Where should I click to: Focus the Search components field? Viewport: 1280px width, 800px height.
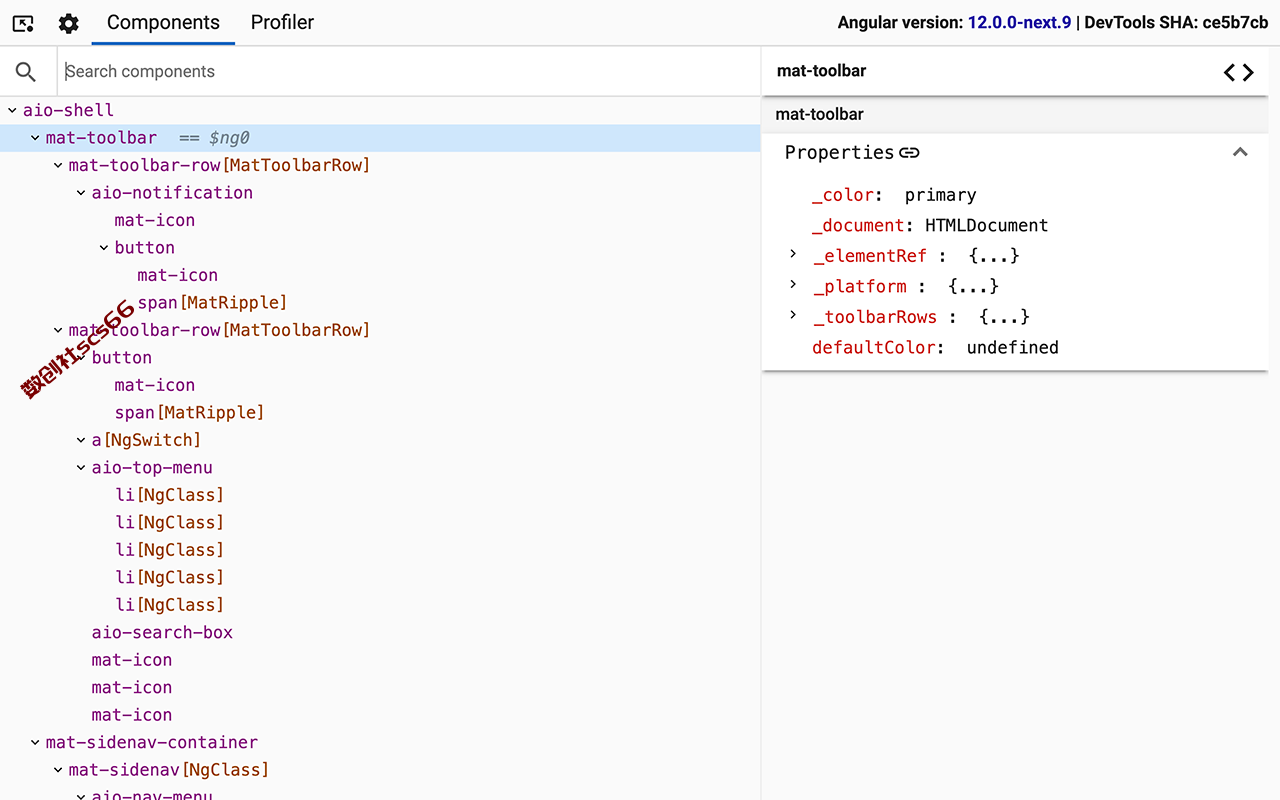coord(408,71)
